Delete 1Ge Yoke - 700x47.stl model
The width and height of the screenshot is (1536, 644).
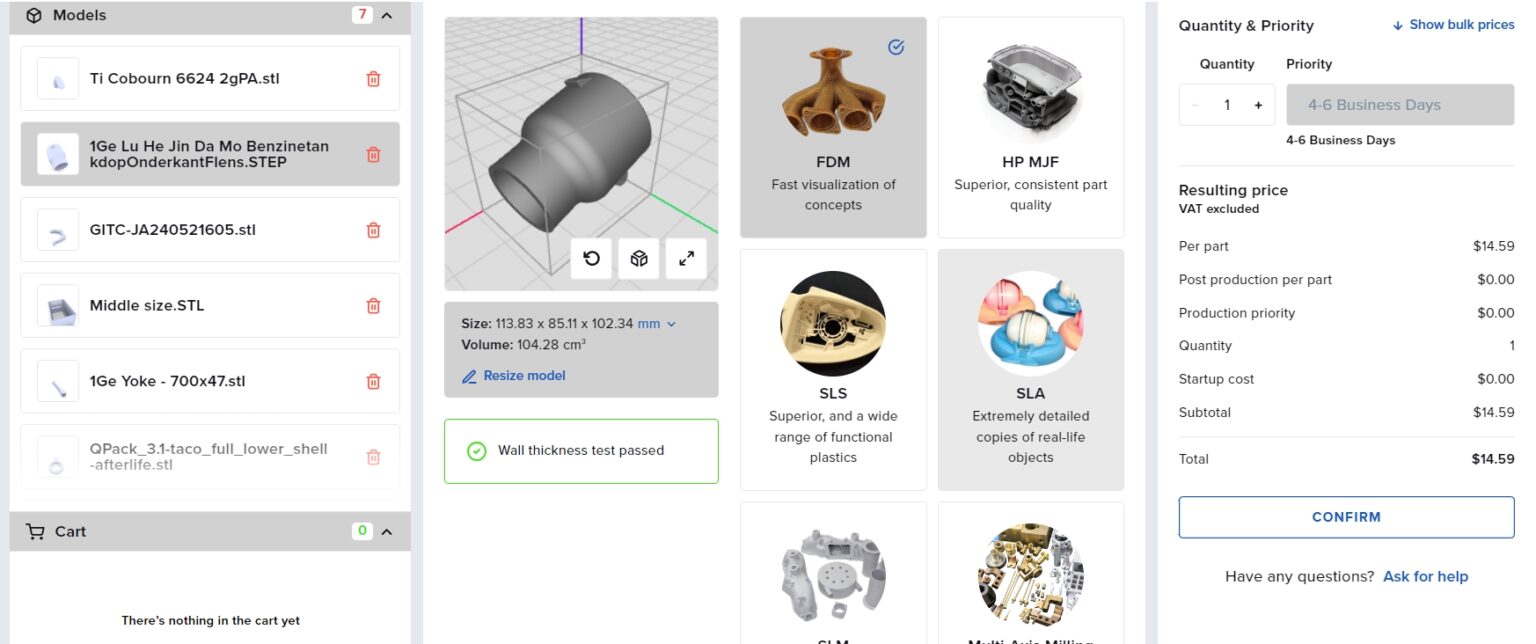point(373,381)
